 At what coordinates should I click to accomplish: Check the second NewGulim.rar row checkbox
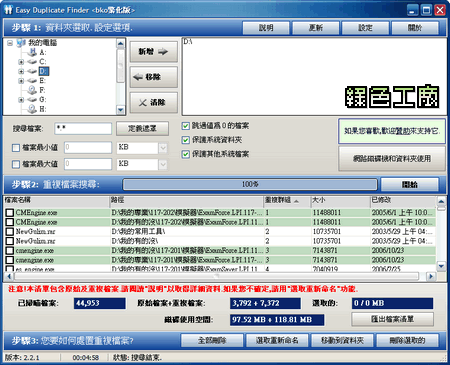[x=10, y=241]
